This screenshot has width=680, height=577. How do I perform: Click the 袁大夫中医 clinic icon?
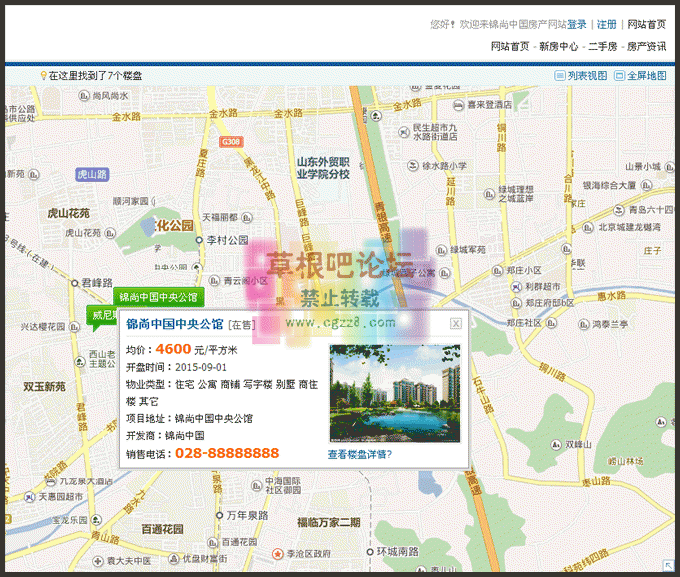pos(98,561)
